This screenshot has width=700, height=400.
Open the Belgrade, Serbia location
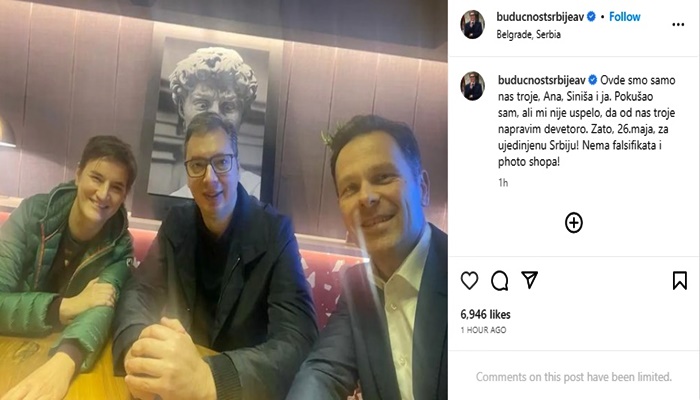tap(529, 34)
